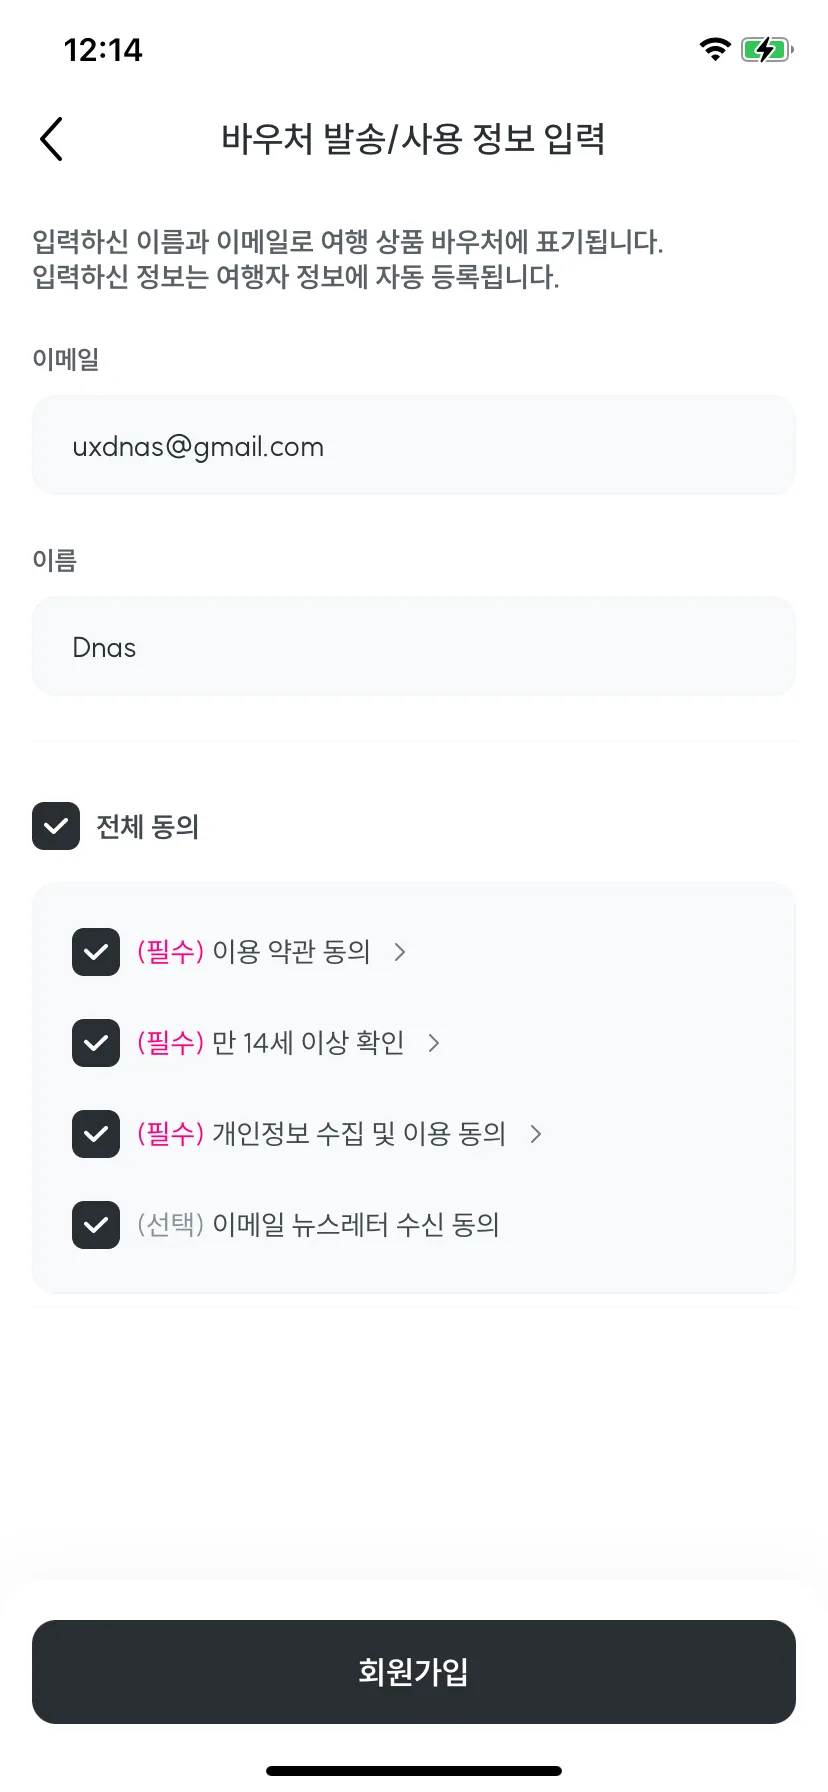Open 만 14세 이상 확인 details chevron
Image resolution: width=828 pixels, height=1792 pixels.
pos(434,1043)
